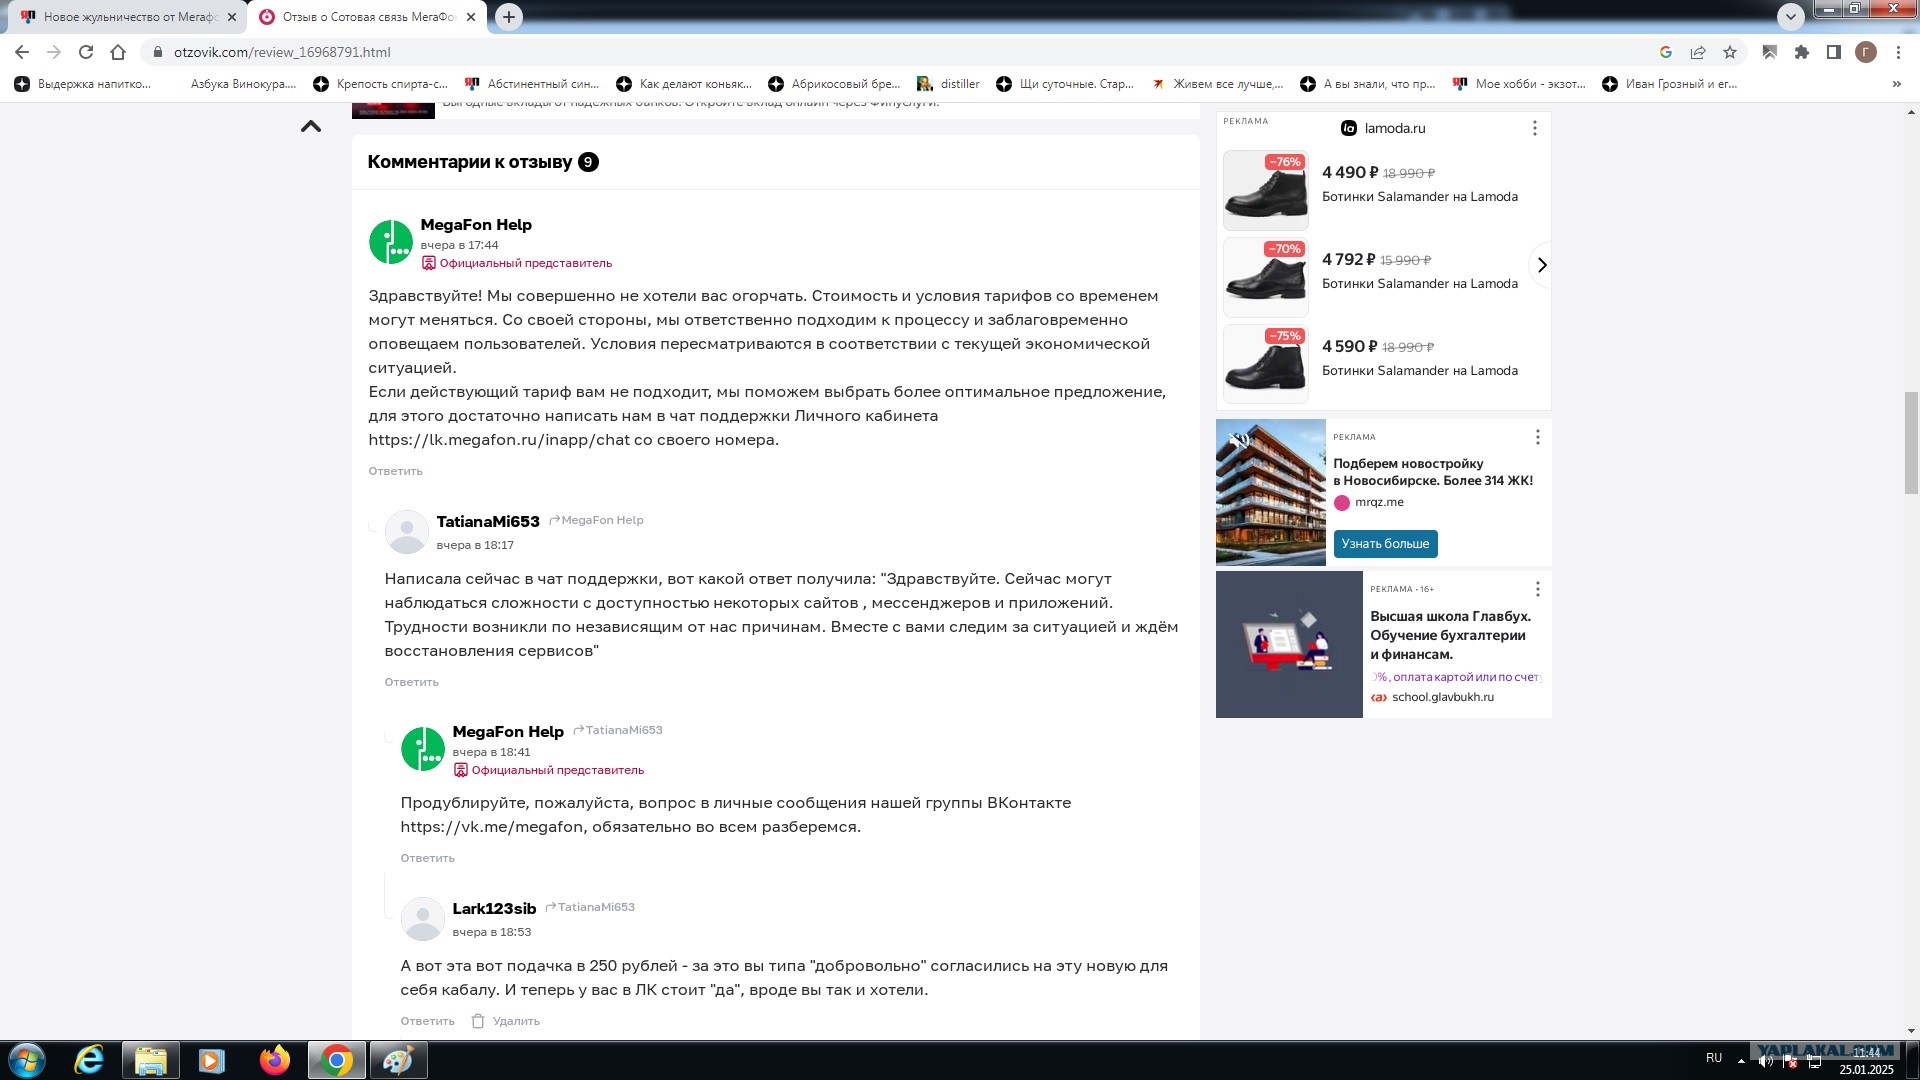
Task: Open the "Крепость спирта-с..." bookmark
Action: (381, 84)
